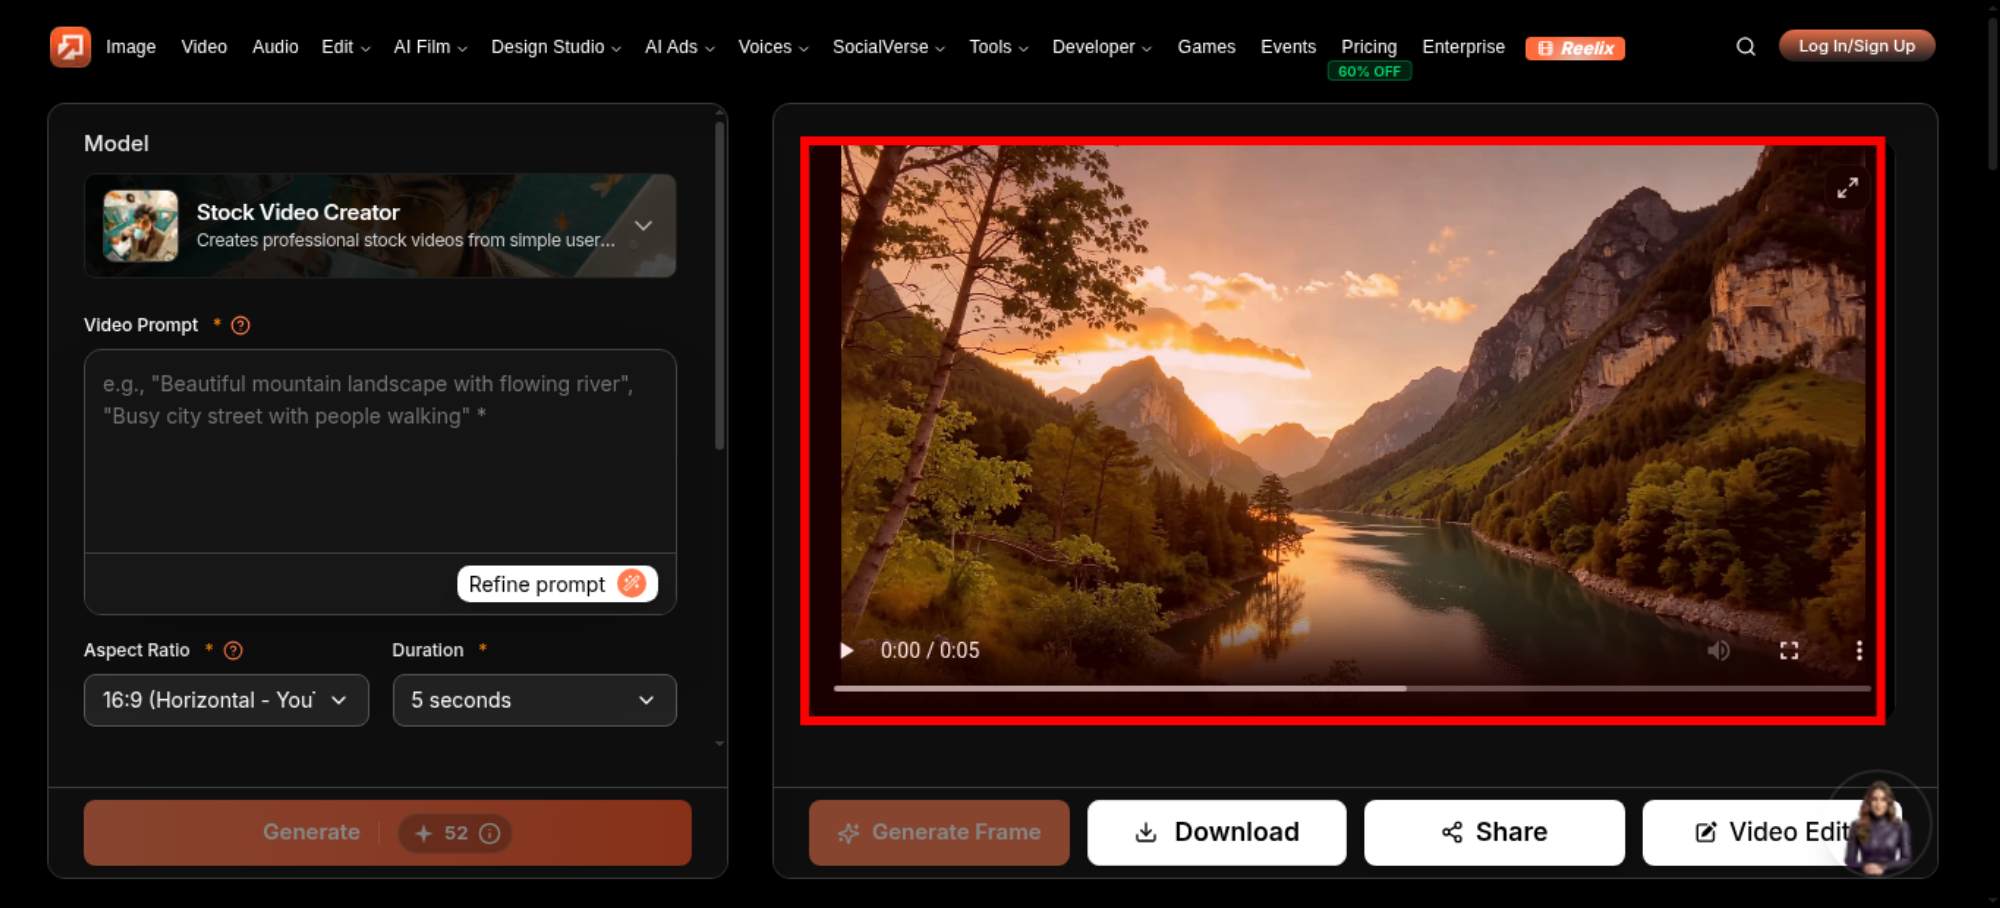Click the credits info icon next to 52
2000x908 pixels.
click(489, 833)
